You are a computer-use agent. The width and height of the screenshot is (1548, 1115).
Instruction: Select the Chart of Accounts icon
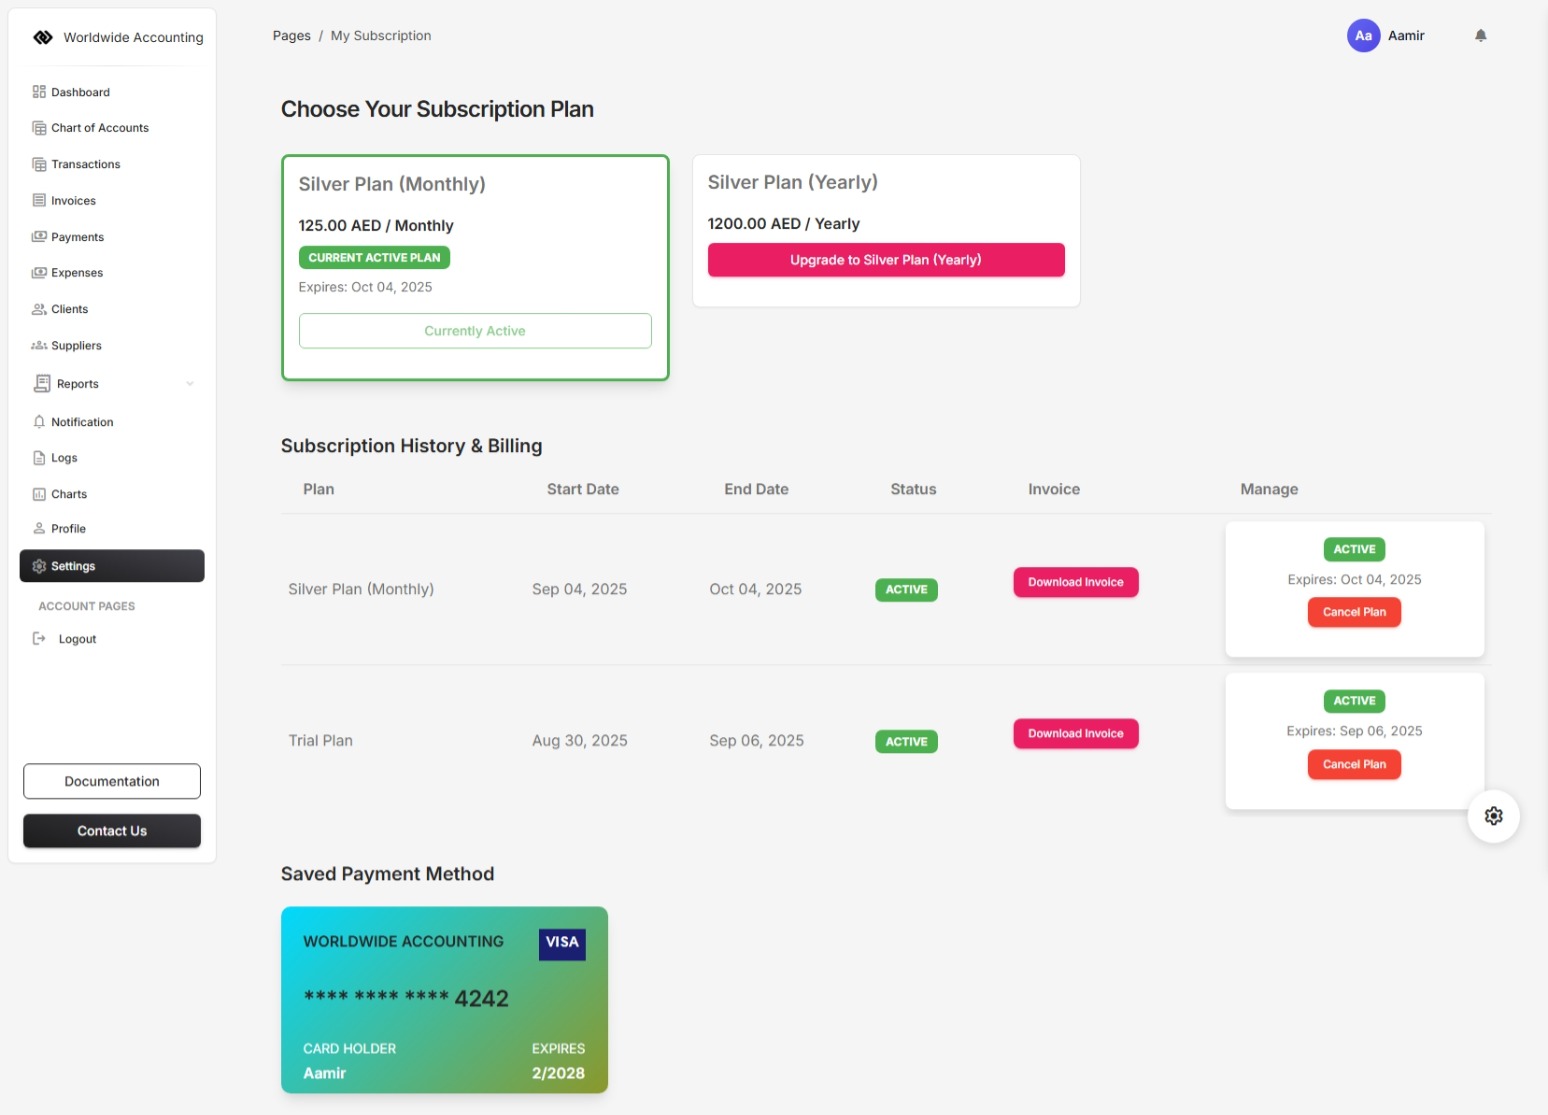[39, 127]
